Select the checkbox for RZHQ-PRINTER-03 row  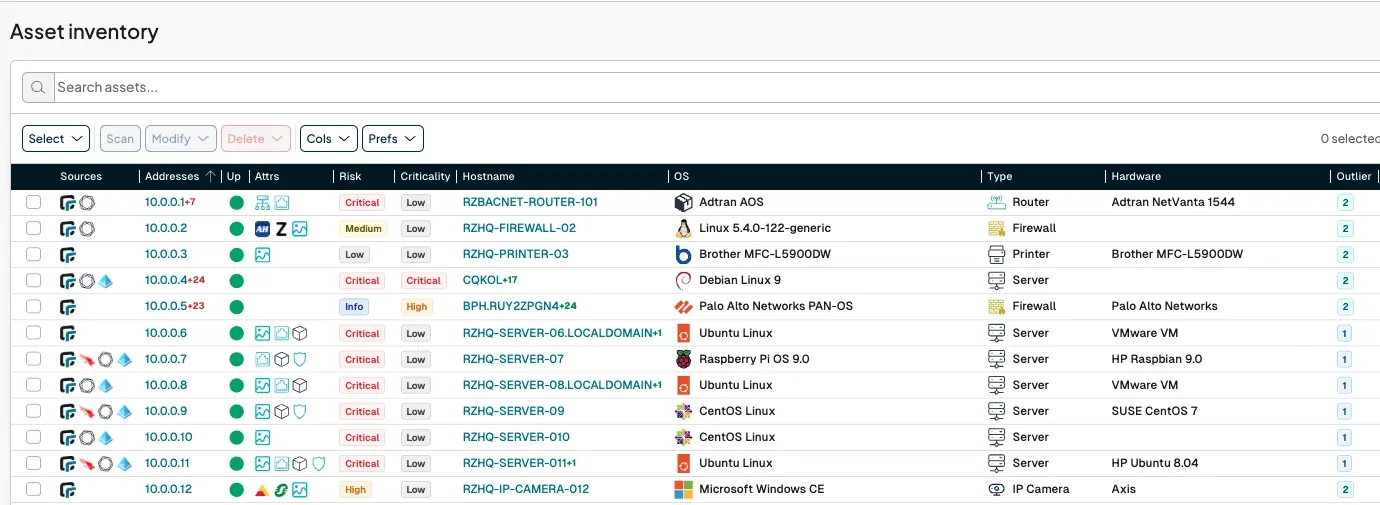pos(34,254)
